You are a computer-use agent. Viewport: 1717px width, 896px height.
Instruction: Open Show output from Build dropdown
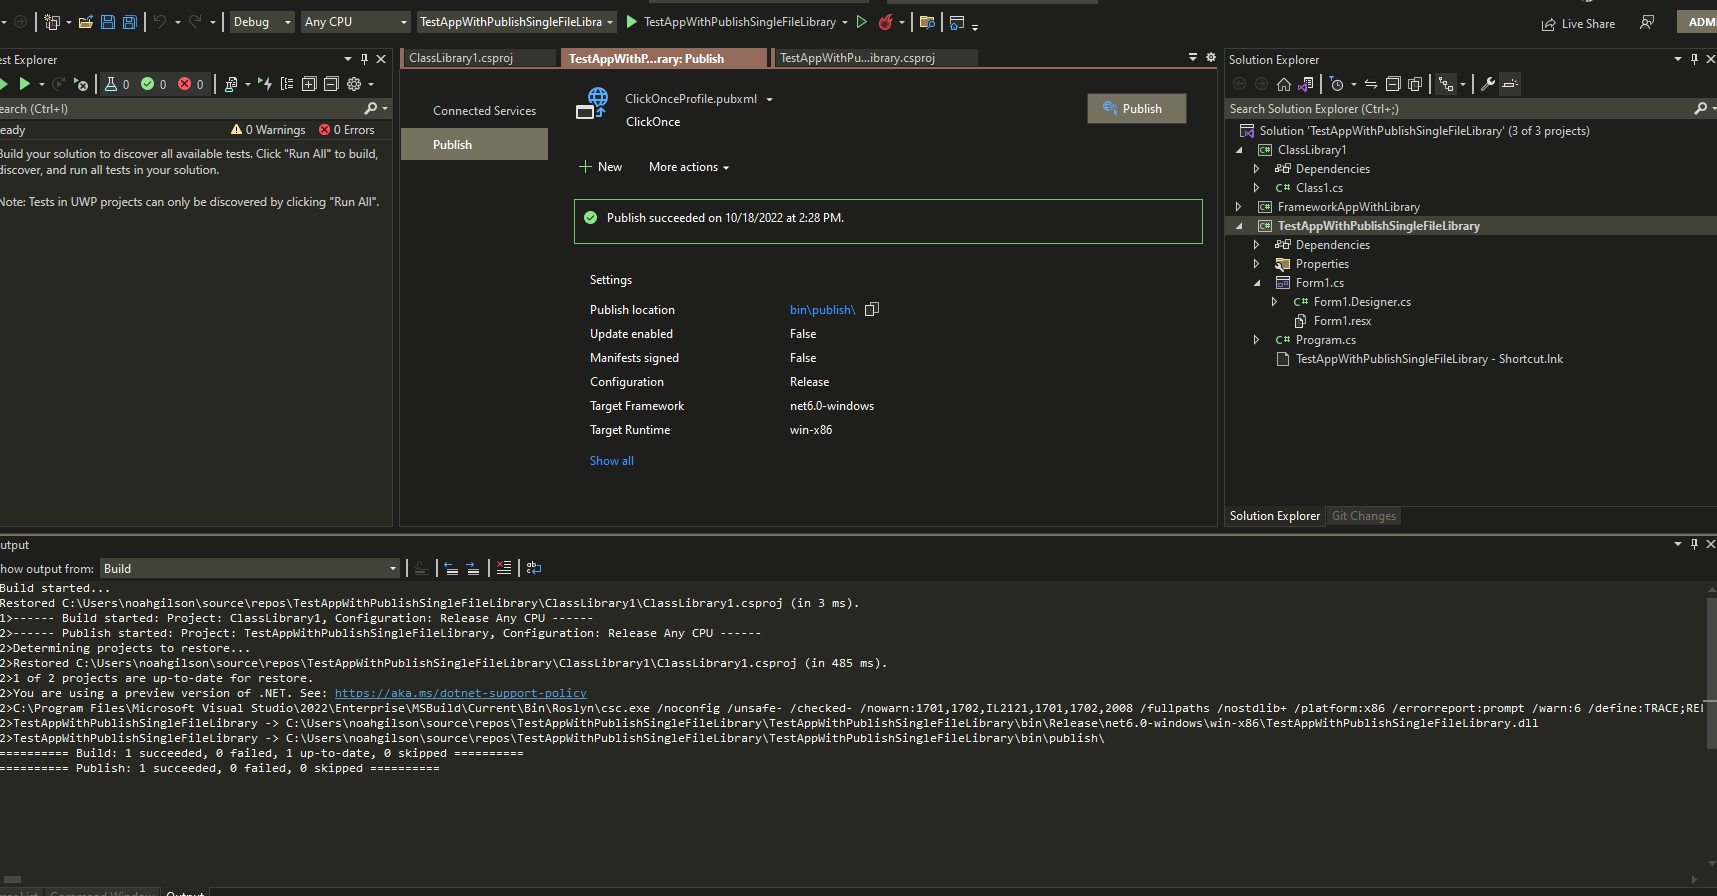click(250, 569)
